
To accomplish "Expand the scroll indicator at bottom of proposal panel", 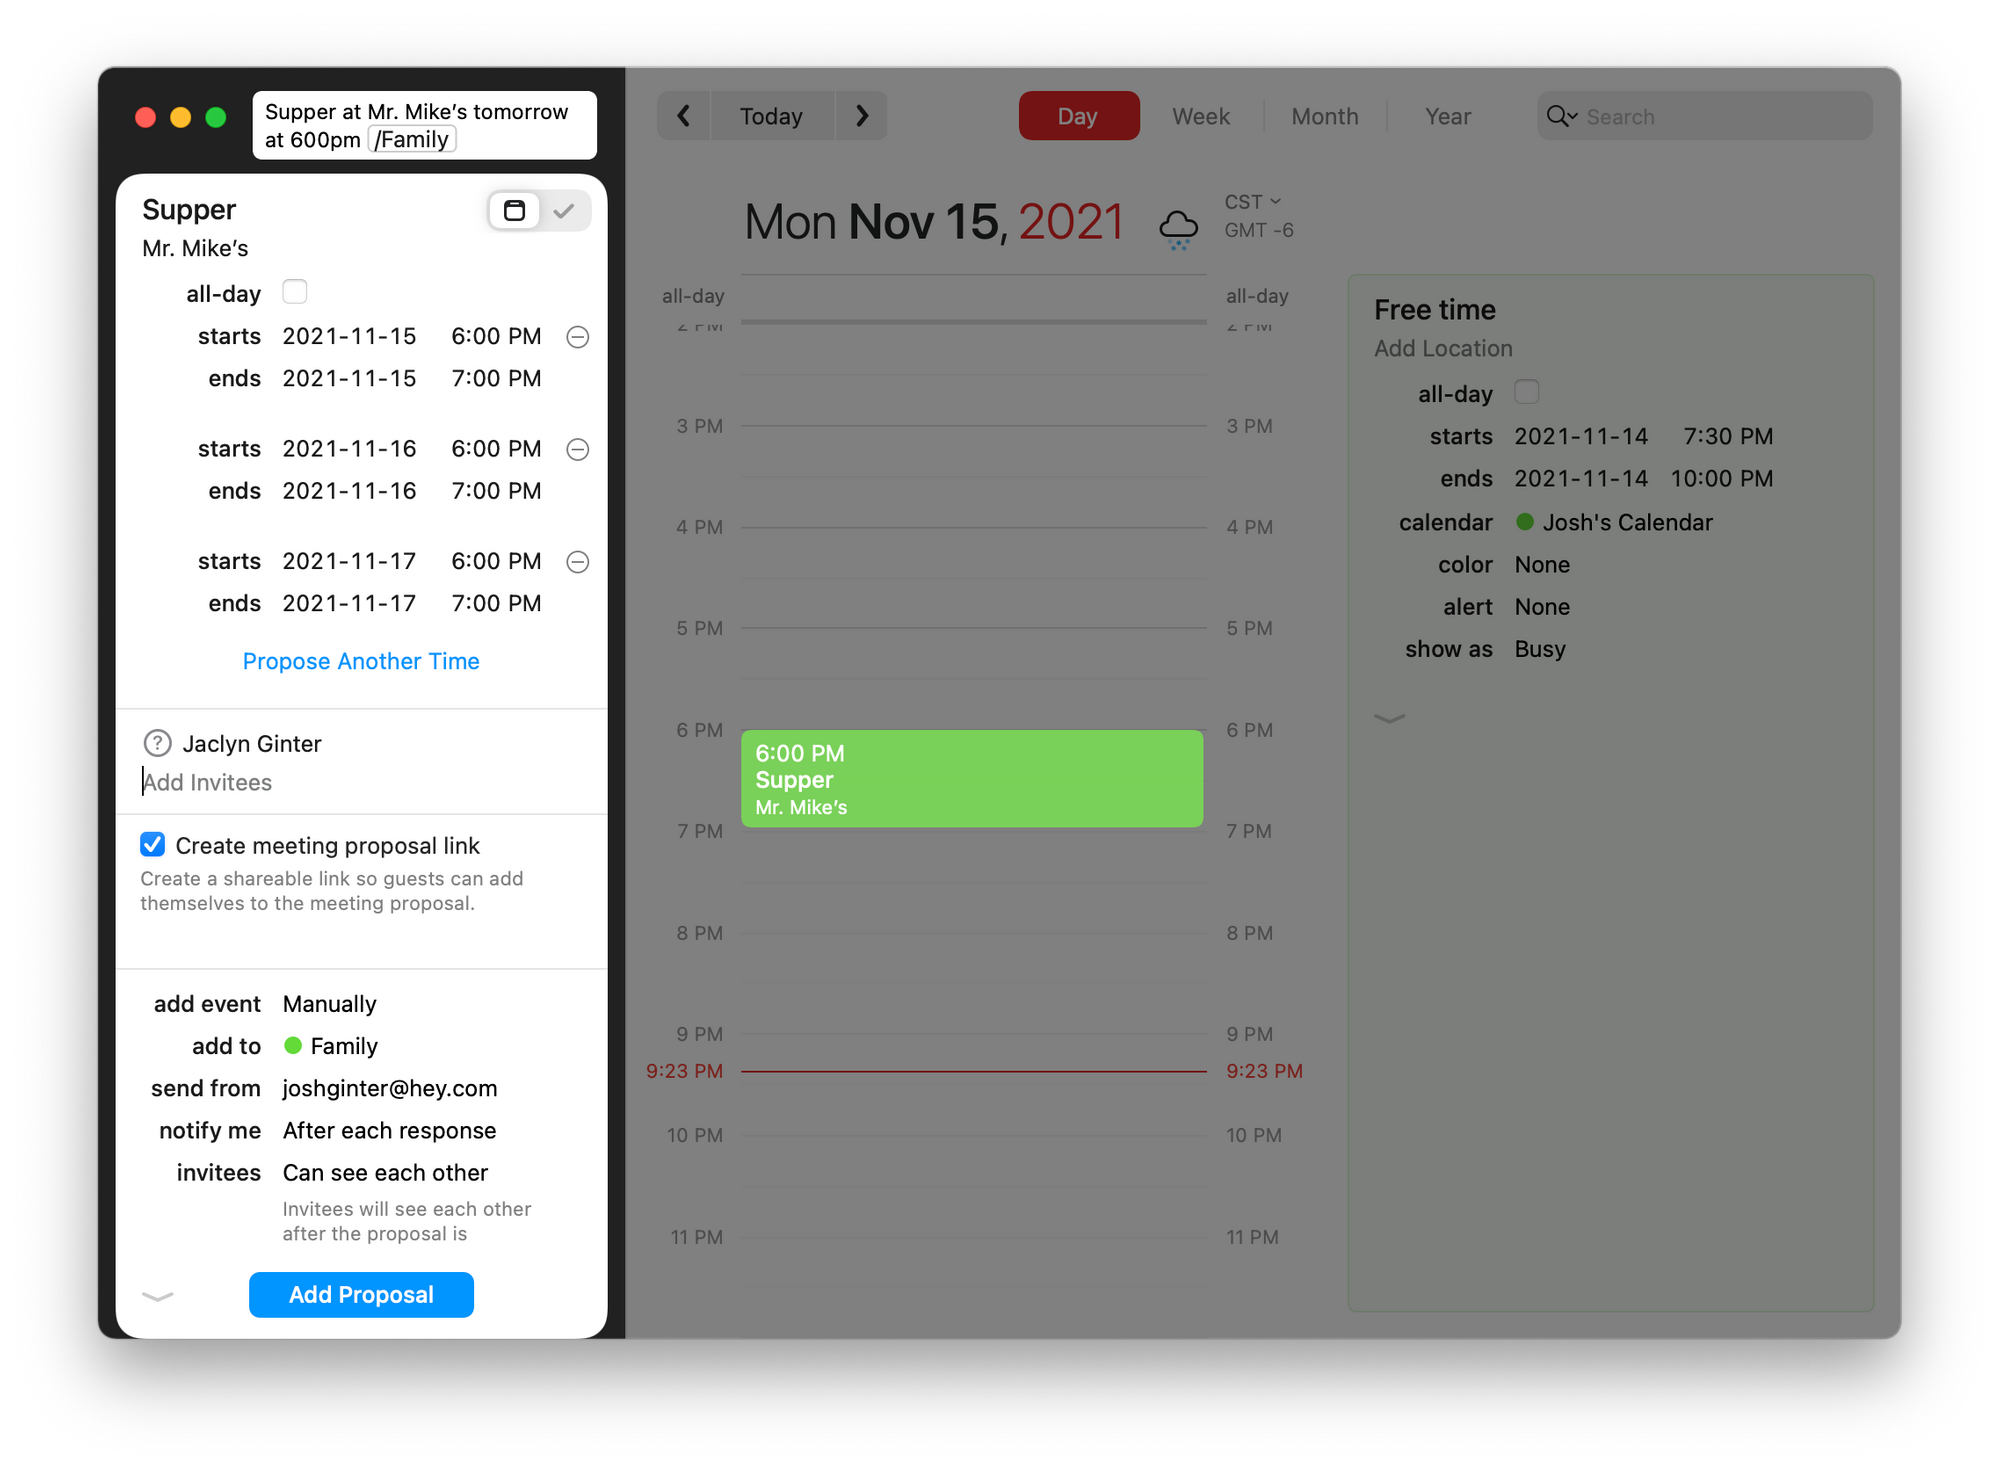I will tap(155, 1295).
